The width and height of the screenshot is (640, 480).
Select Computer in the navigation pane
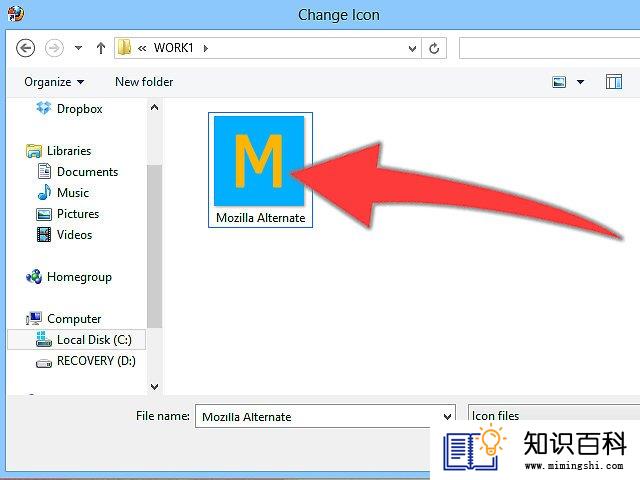pyautogui.click(x=74, y=318)
